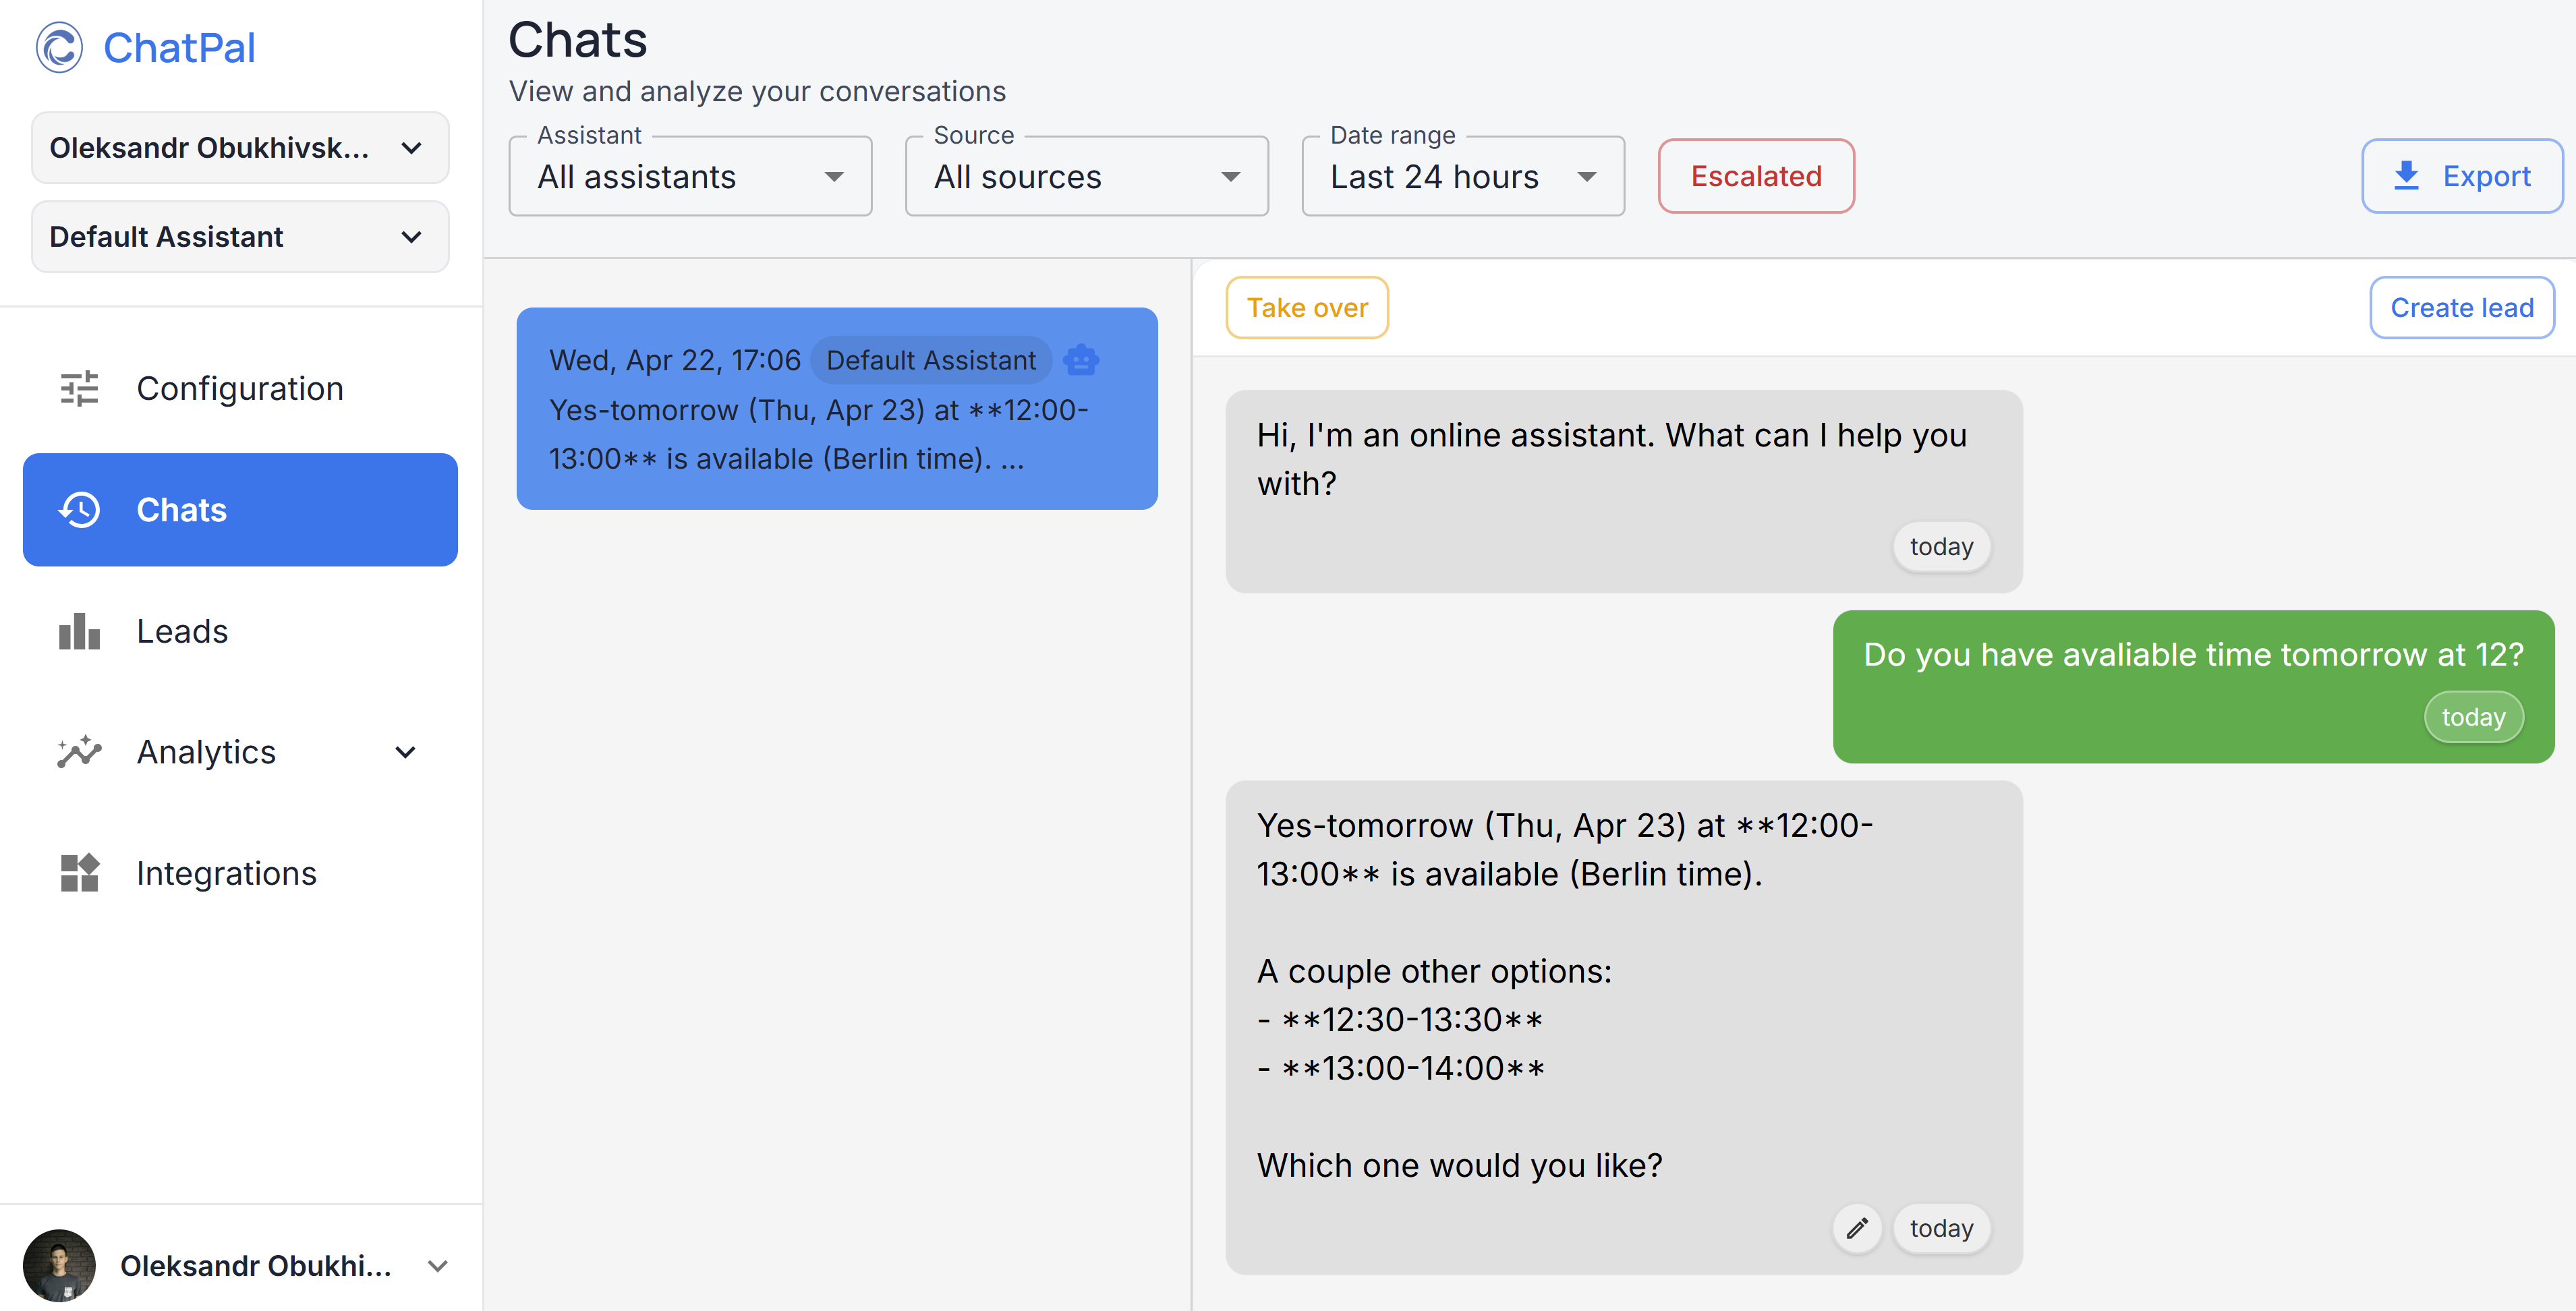The image size is (2576, 1311).
Task: Click the Create lead button
Action: point(2461,308)
